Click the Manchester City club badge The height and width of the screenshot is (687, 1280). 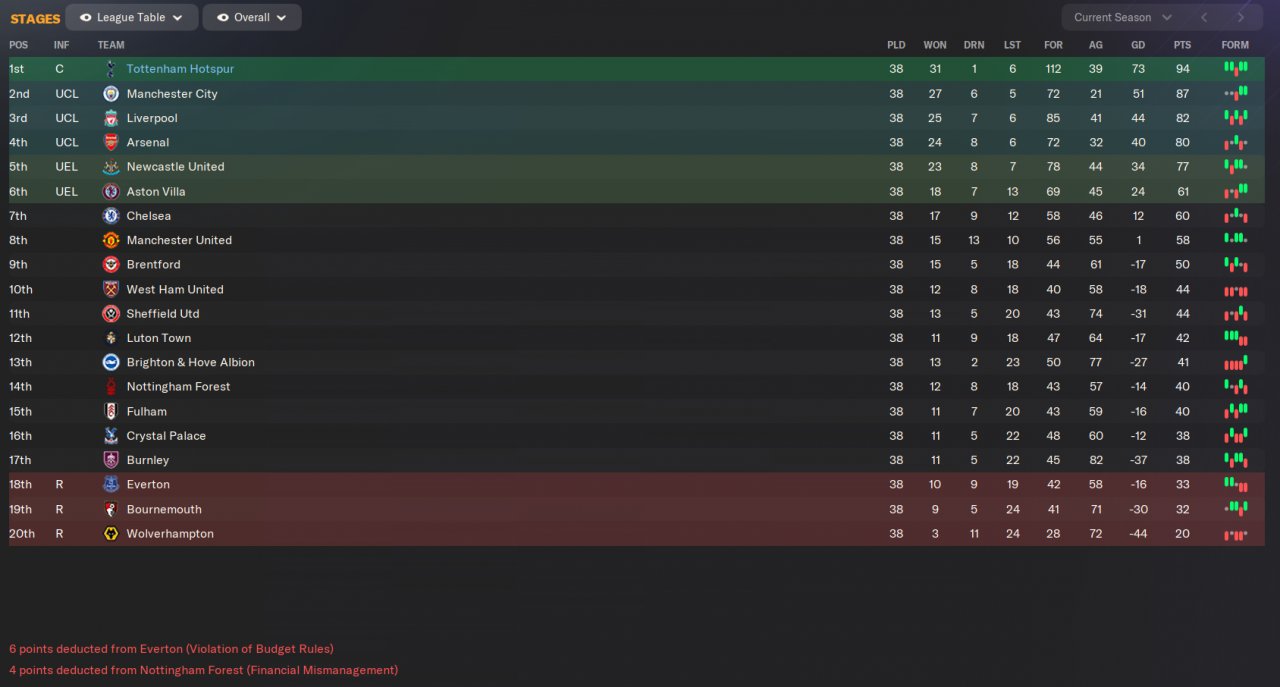click(x=111, y=94)
